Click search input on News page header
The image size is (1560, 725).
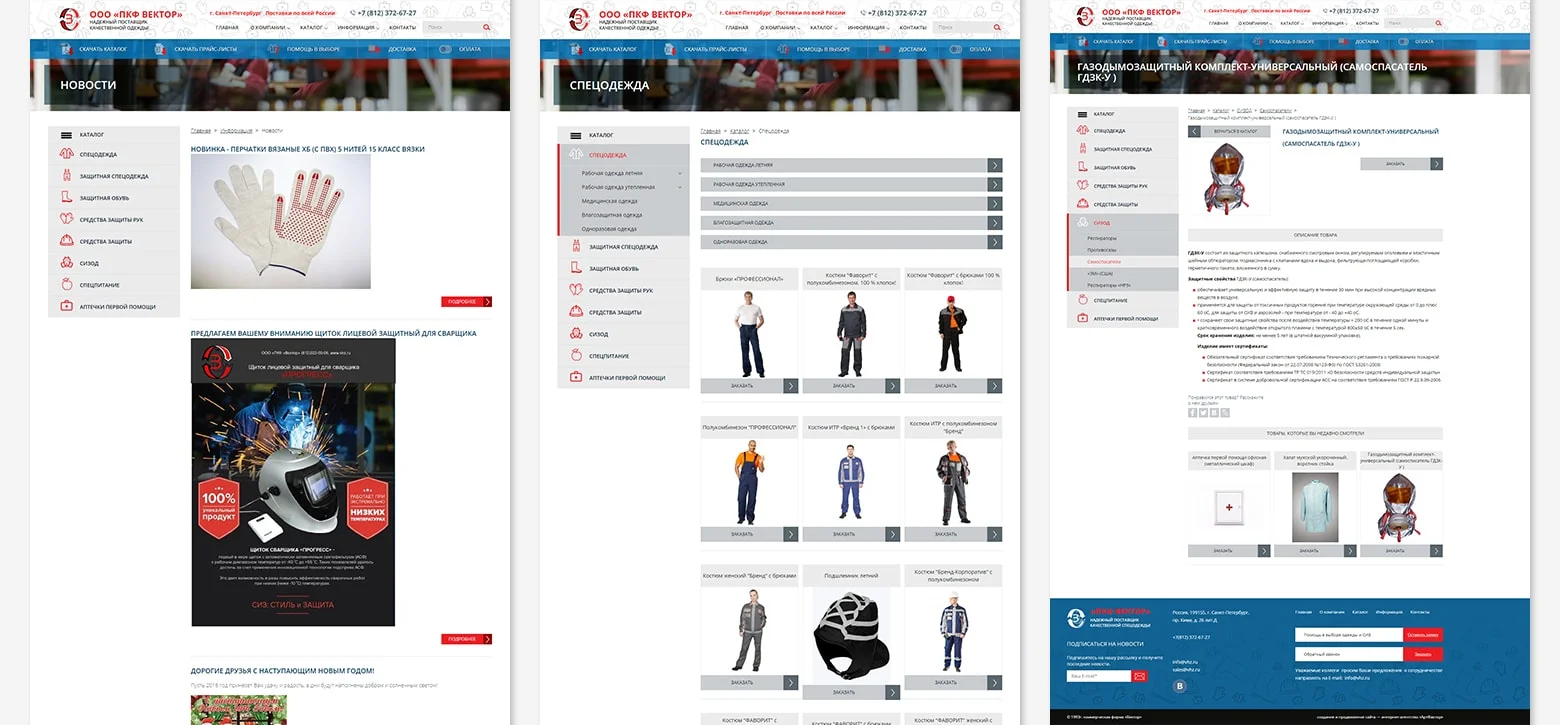[453, 27]
